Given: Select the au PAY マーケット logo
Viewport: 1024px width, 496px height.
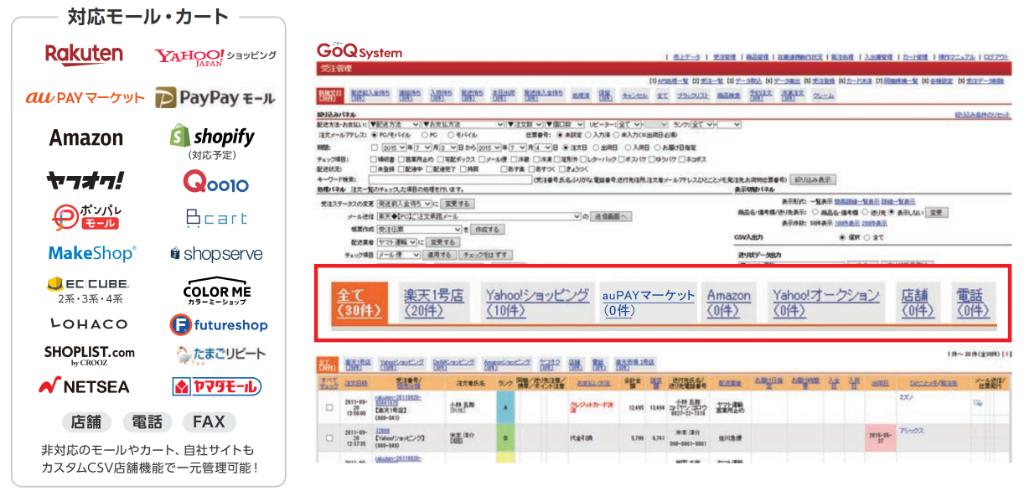Looking at the screenshot, I should [85, 98].
